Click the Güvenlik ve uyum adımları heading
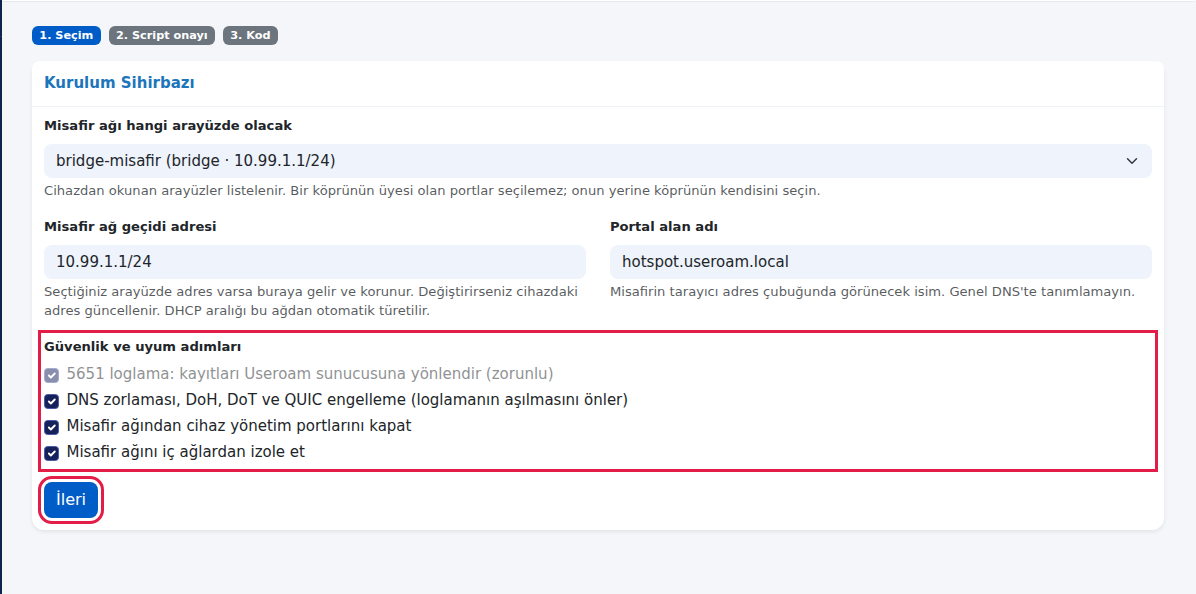 click(x=143, y=347)
